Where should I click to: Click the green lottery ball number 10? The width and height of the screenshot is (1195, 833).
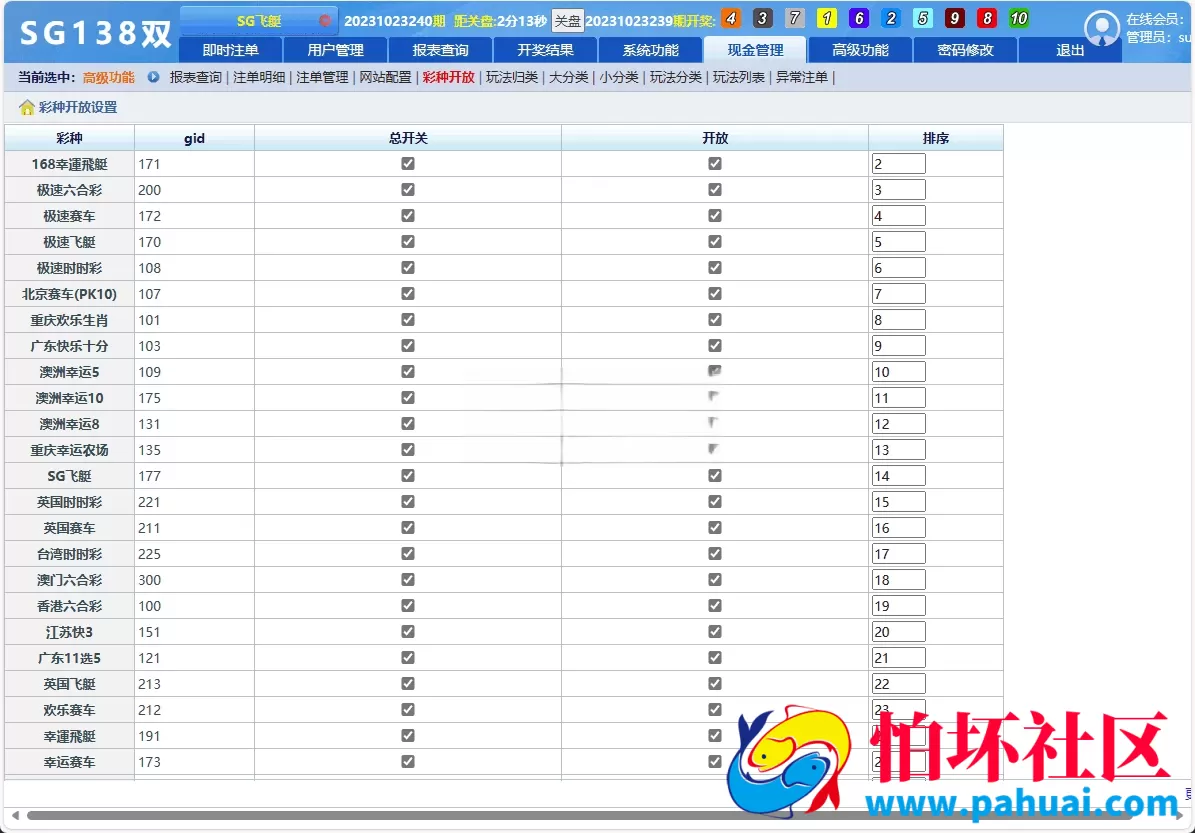tap(1018, 18)
